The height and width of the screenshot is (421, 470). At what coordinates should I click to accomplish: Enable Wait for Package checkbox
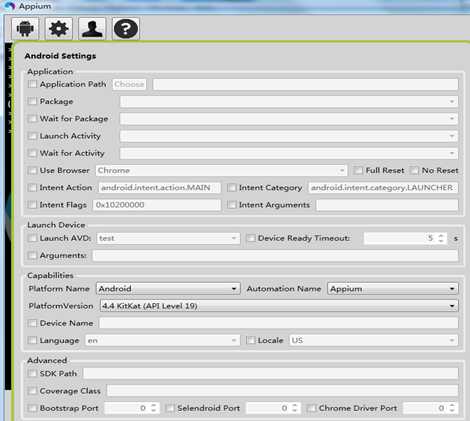pyautogui.click(x=32, y=118)
